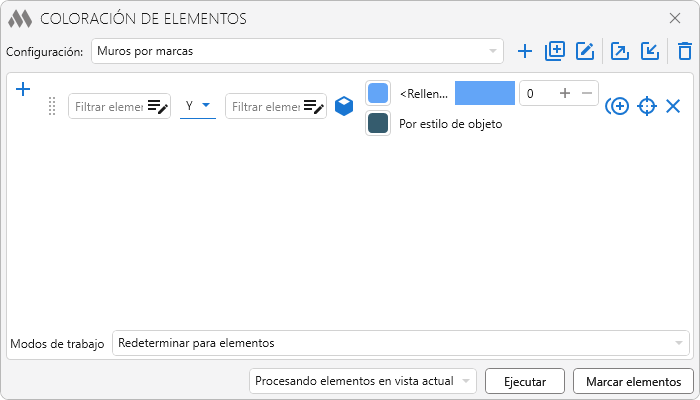Click the Ejecutar button
The image size is (700, 400).
(x=525, y=381)
